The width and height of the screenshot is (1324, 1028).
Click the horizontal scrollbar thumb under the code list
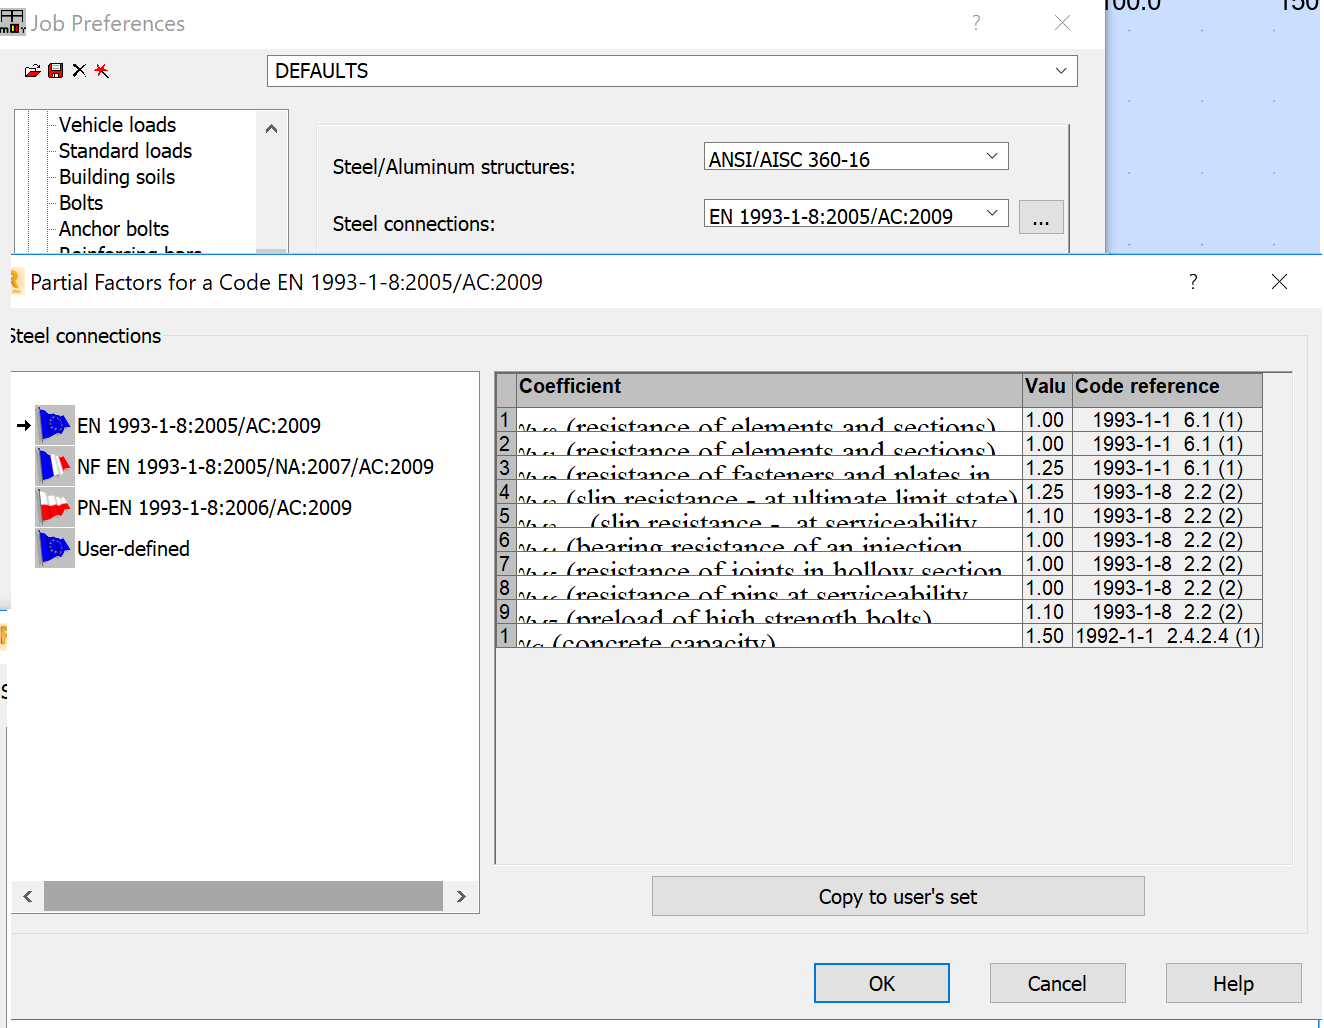[243, 896]
